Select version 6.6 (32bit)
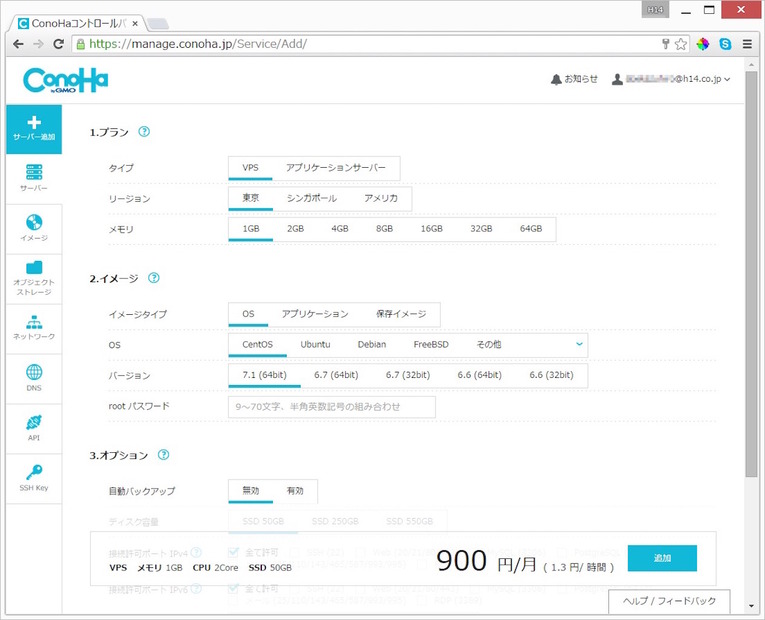The height and width of the screenshot is (620, 765). click(551, 375)
